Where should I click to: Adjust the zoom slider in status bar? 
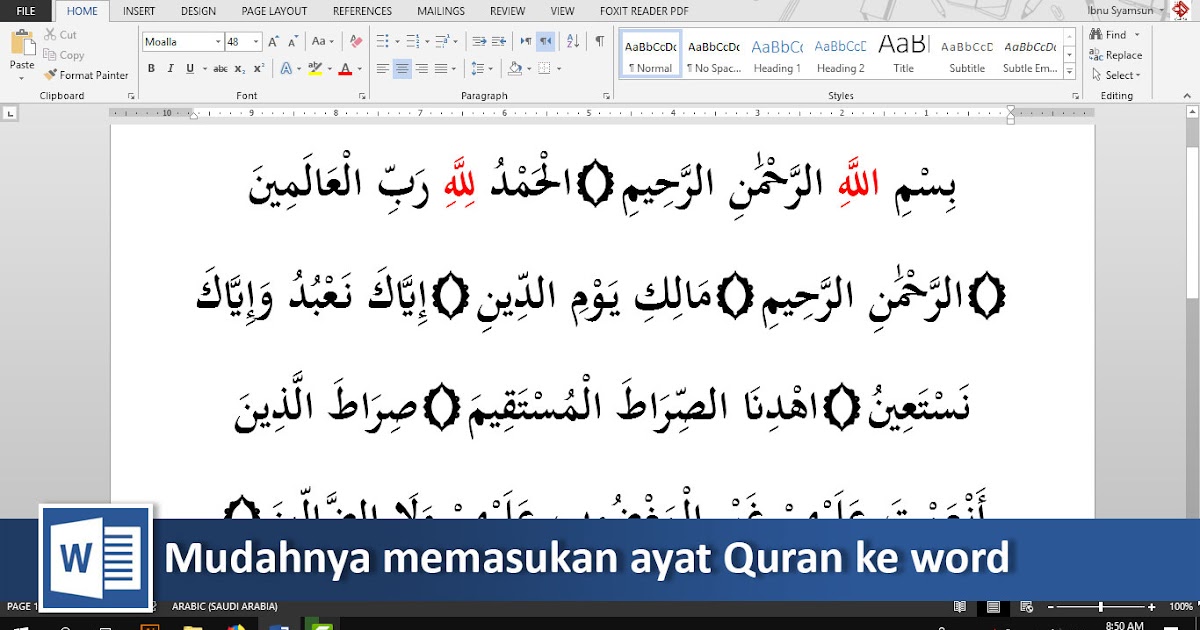(x=1101, y=607)
